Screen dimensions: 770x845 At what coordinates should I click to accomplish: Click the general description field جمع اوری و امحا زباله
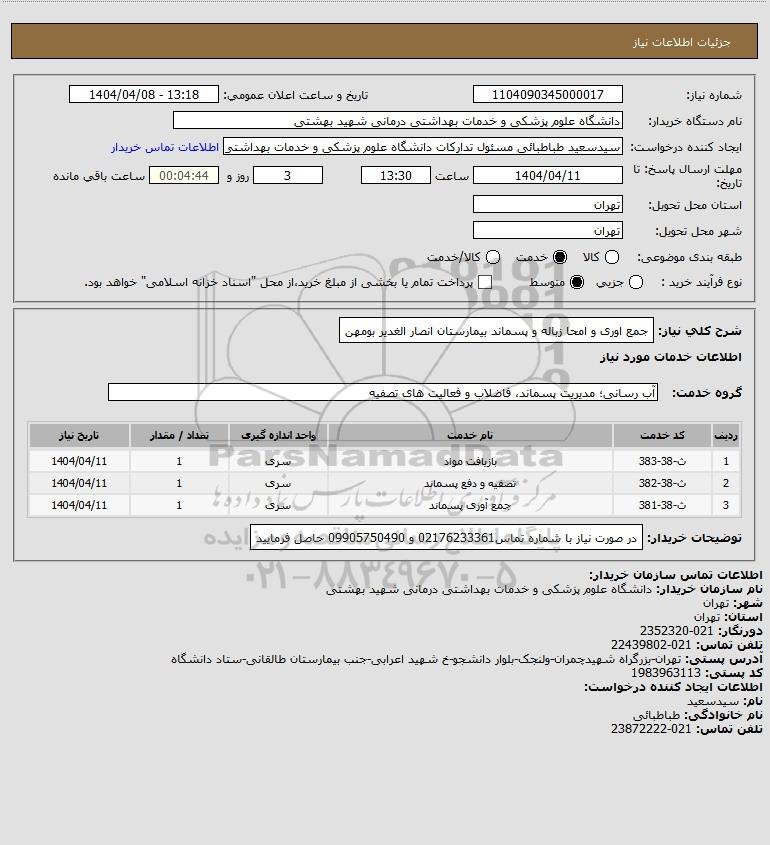pos(496,330)
